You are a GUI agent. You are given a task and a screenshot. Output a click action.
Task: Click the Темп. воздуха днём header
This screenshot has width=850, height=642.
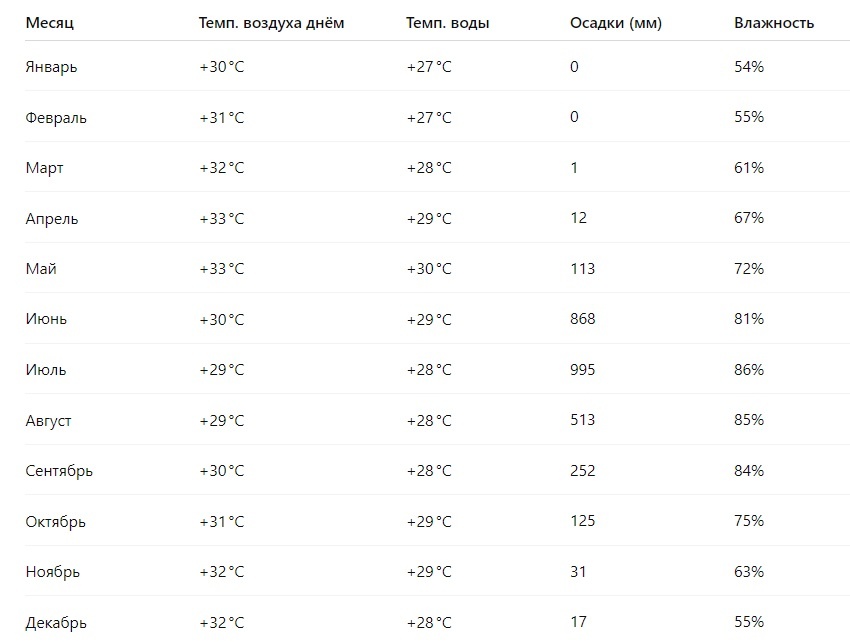tap(271, 23)
